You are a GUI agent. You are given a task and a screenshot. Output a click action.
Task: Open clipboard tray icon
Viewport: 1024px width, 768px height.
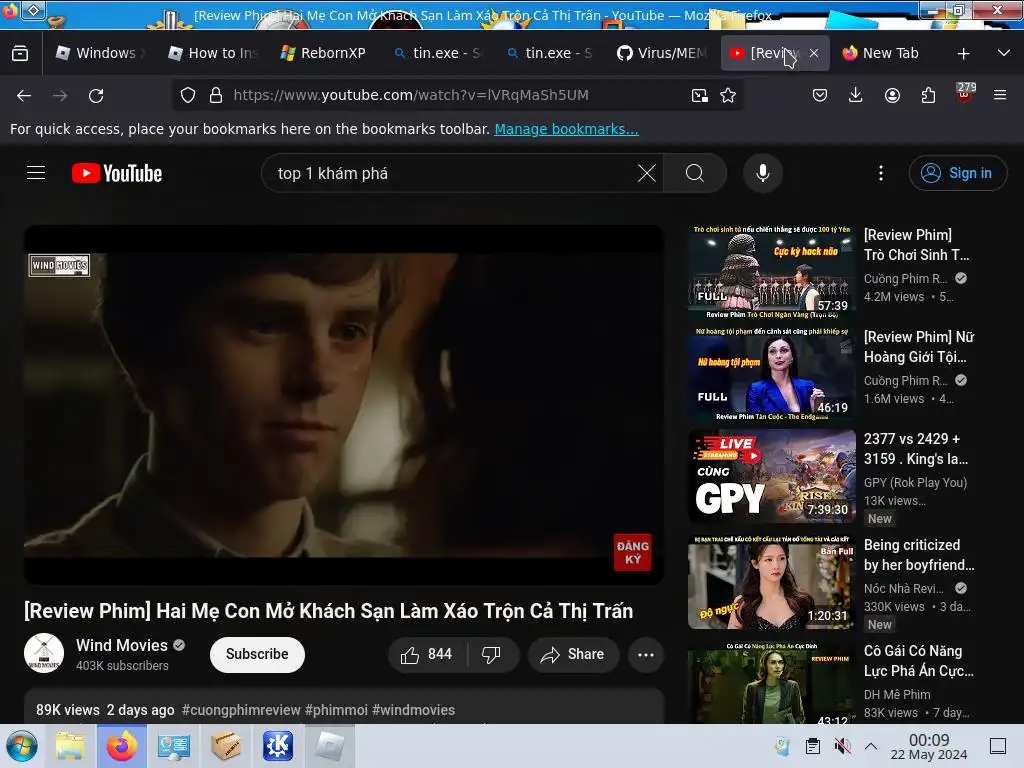coord(813,746)
